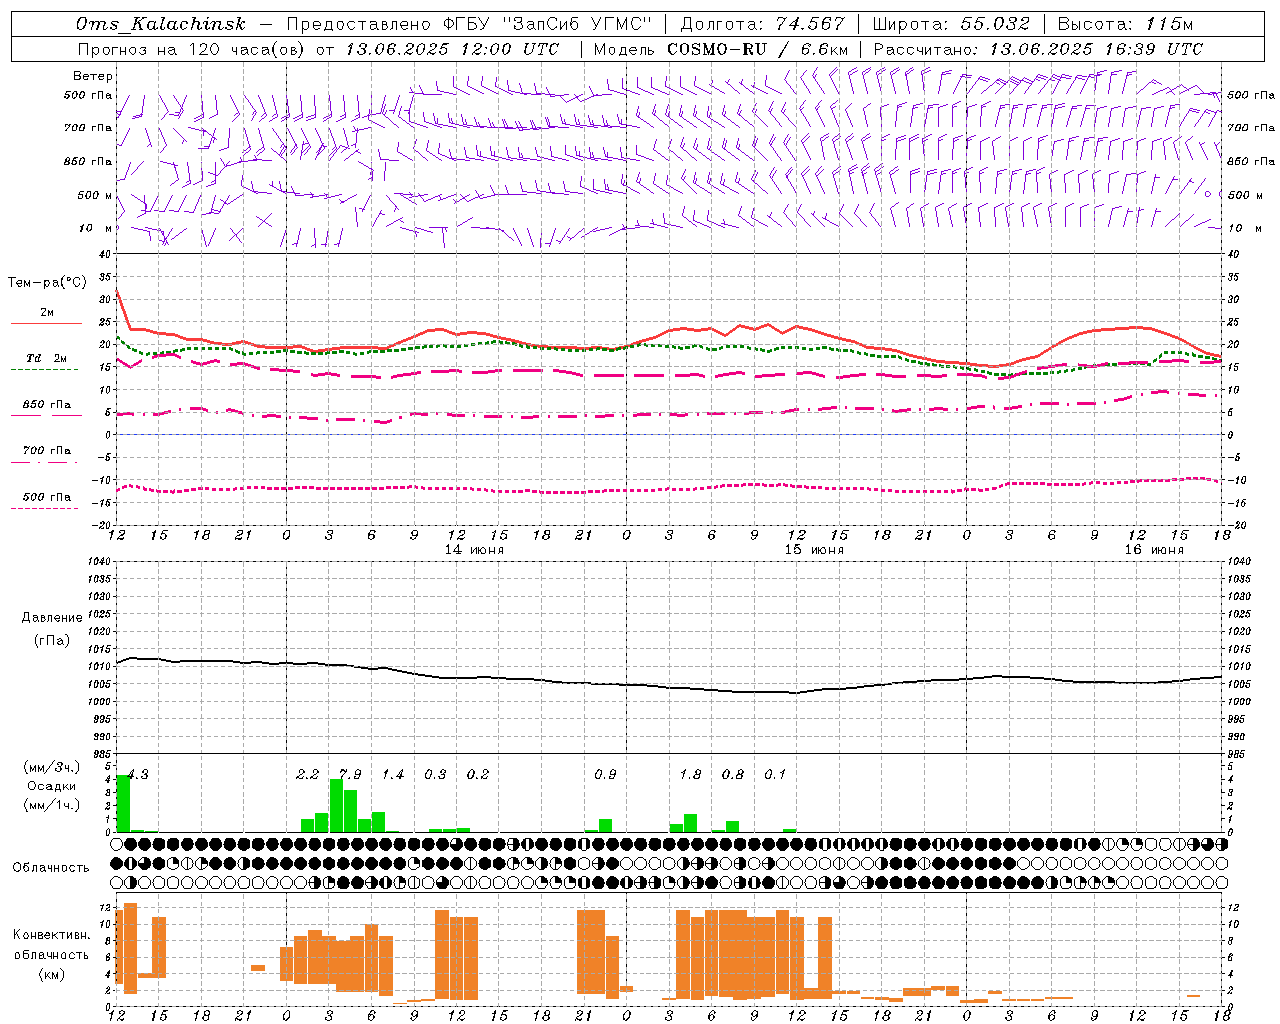The height and width of the screenshot is (1024, 1280).
Task: Click the station title Oms_Kalachinsk
Action: pyautogui.click(x=161, y=25)
